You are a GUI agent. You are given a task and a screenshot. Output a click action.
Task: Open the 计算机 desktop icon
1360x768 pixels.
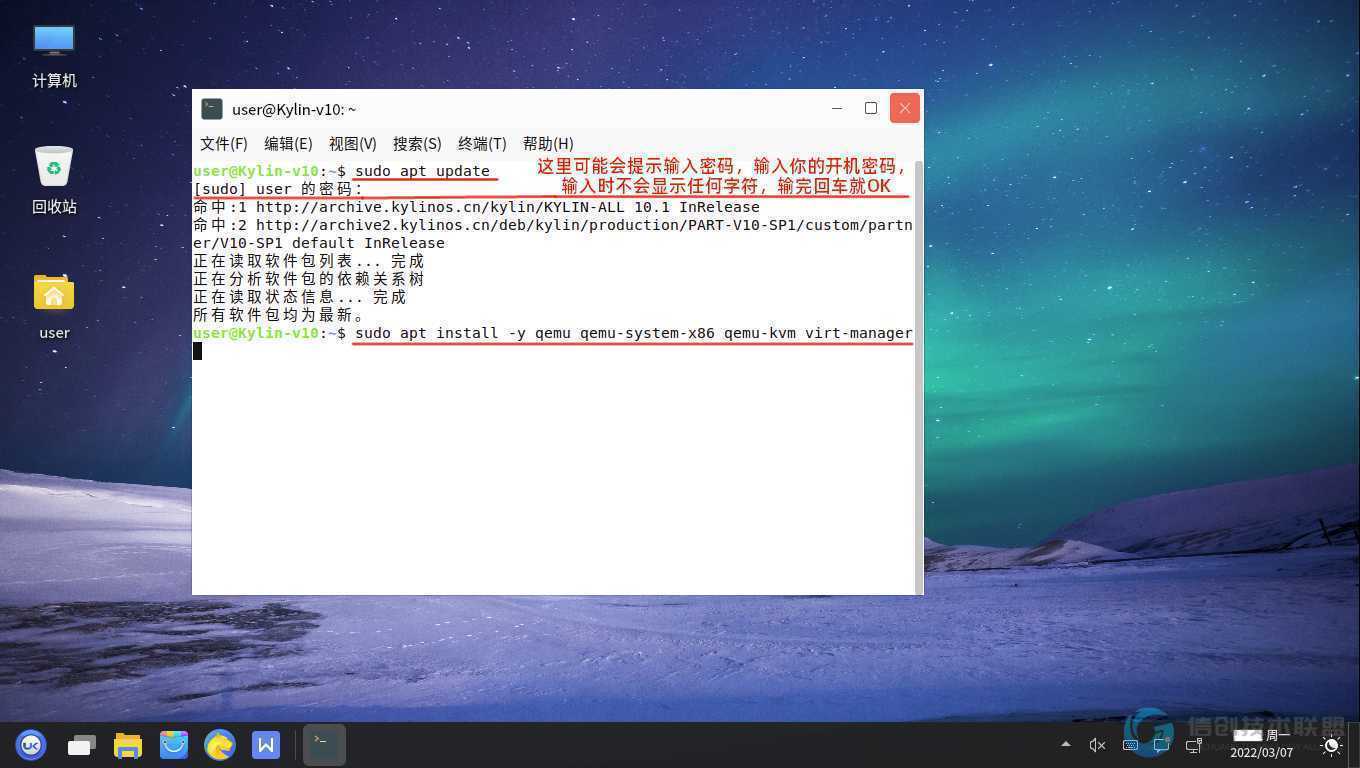(54, 55)
